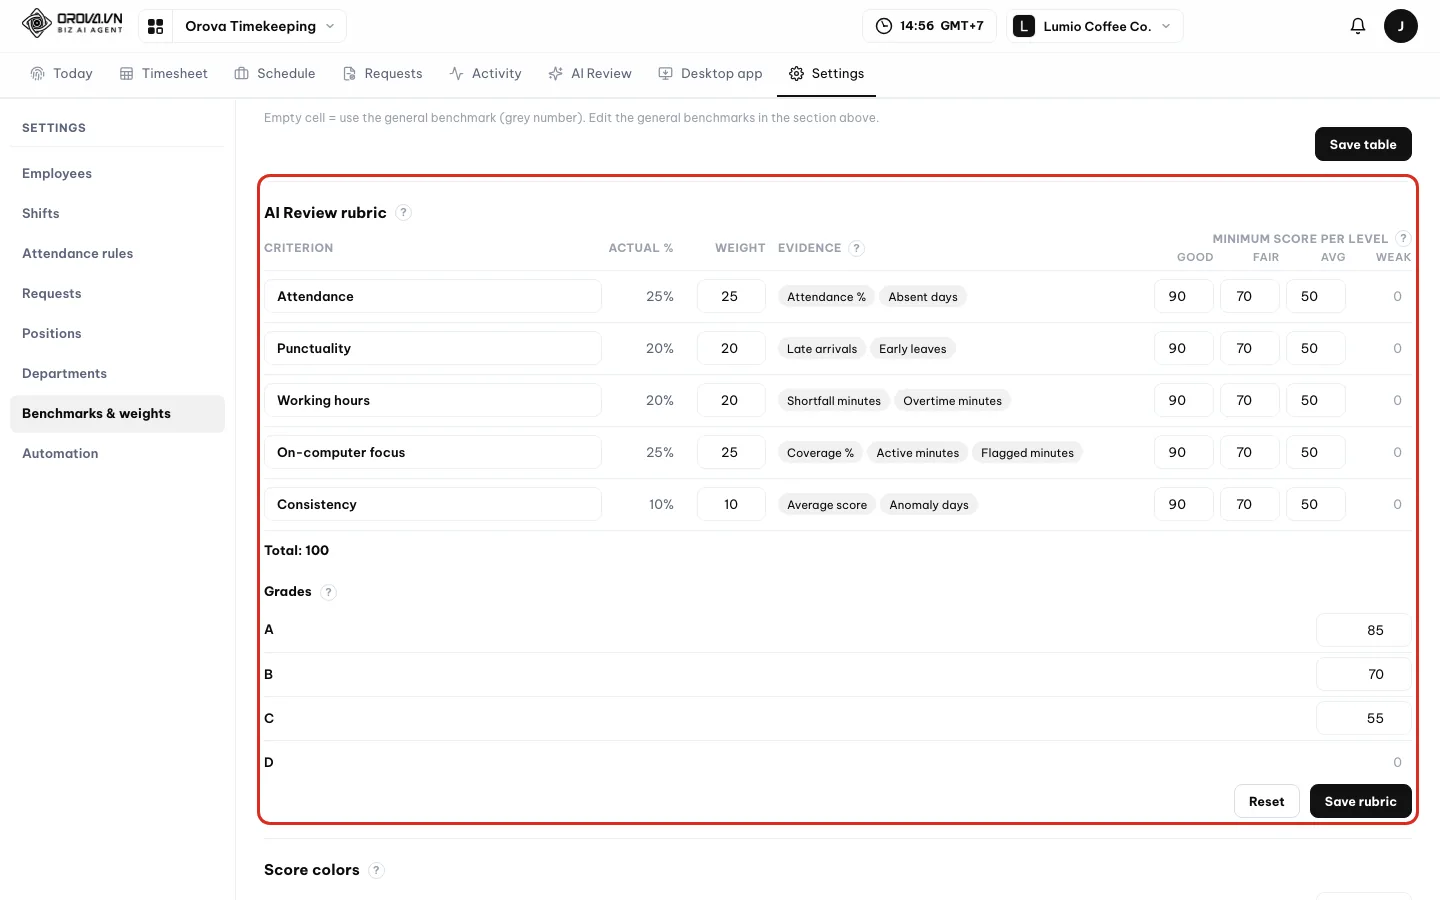1440x900 pixels.
Task: Click the grade C threshold field
Action: 1364,718
